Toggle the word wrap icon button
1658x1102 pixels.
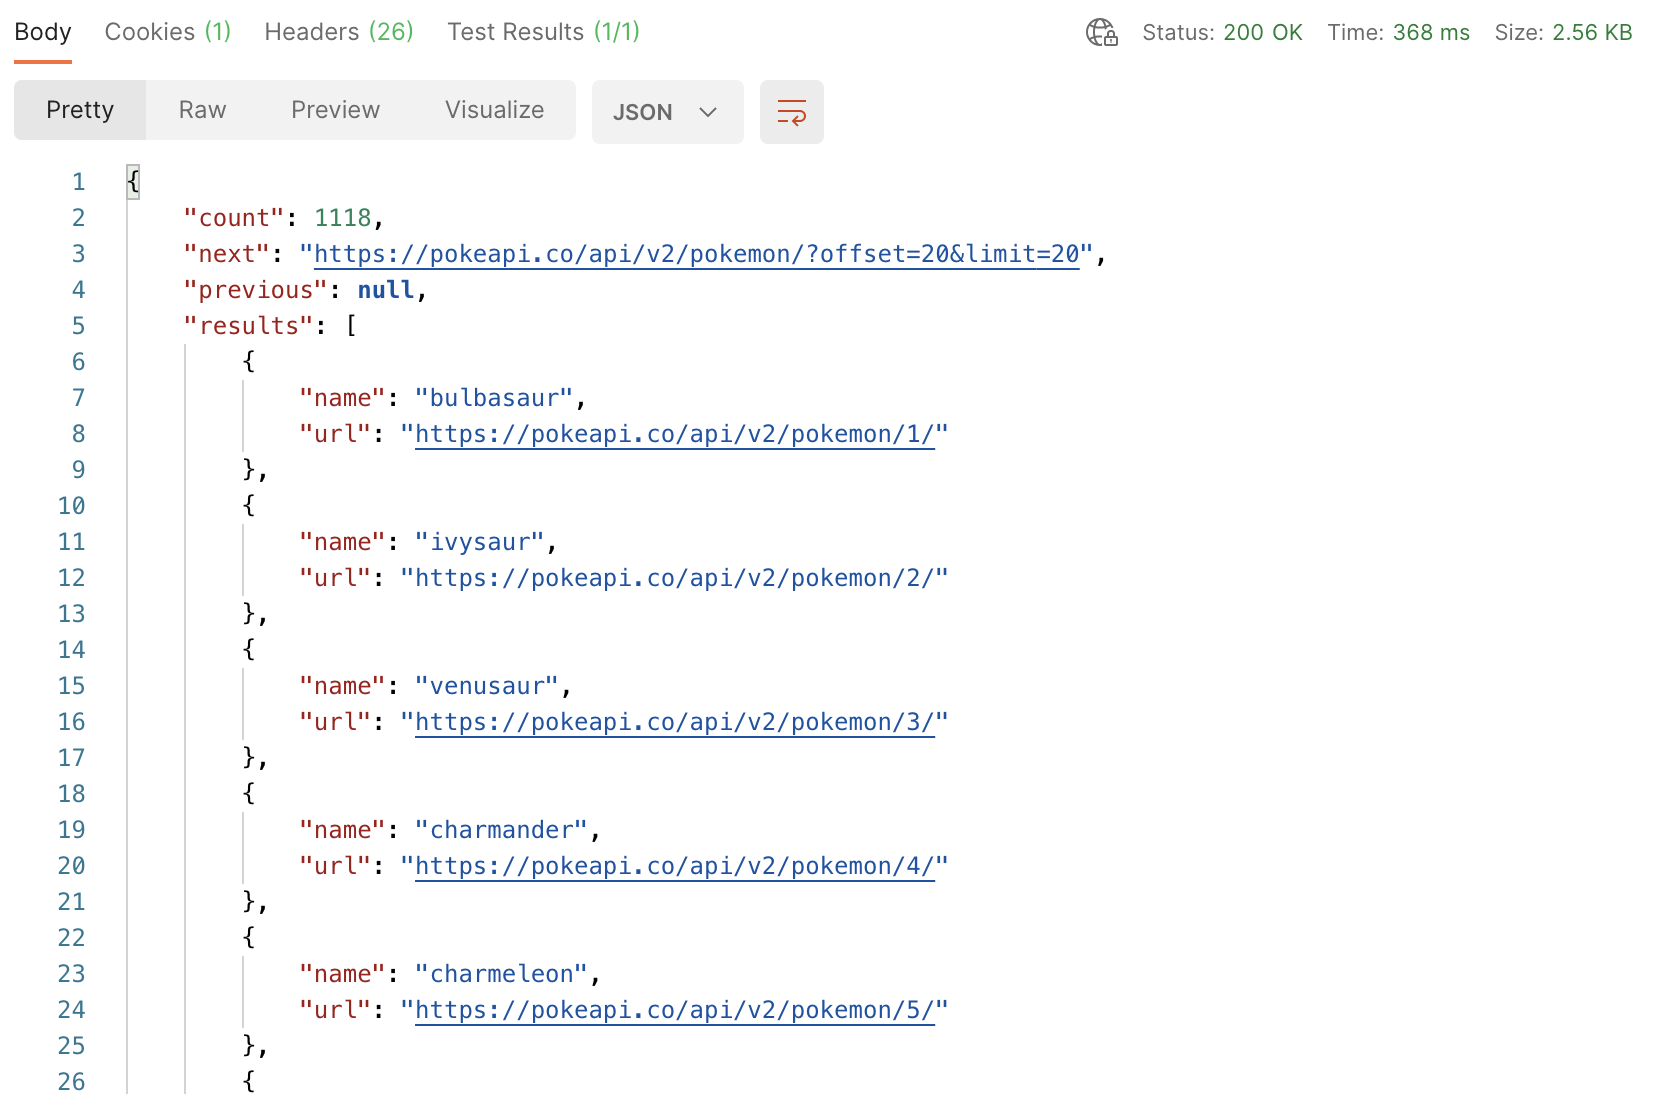click(791, 112)
